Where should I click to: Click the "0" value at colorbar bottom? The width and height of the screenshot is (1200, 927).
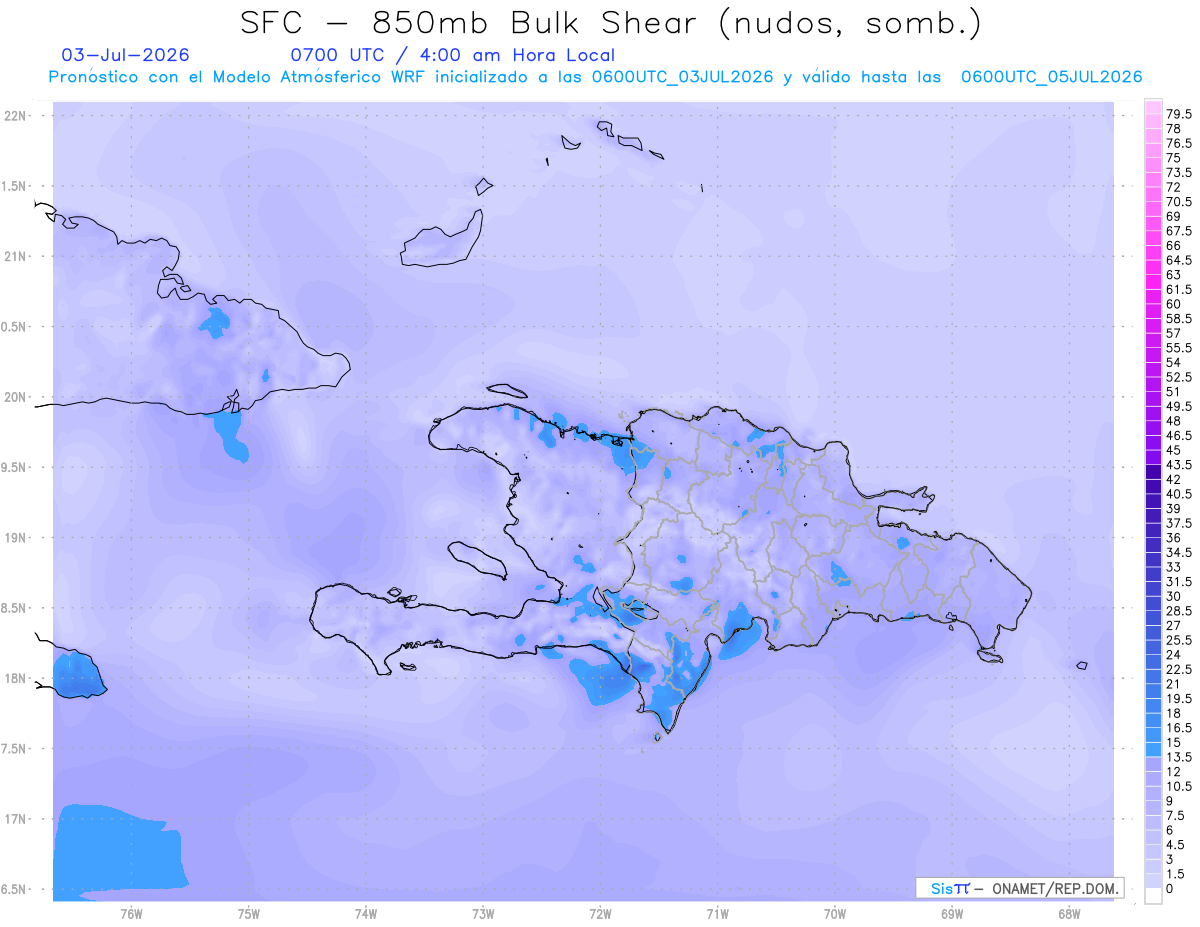pyautogui.click(x=1170, y=889)
